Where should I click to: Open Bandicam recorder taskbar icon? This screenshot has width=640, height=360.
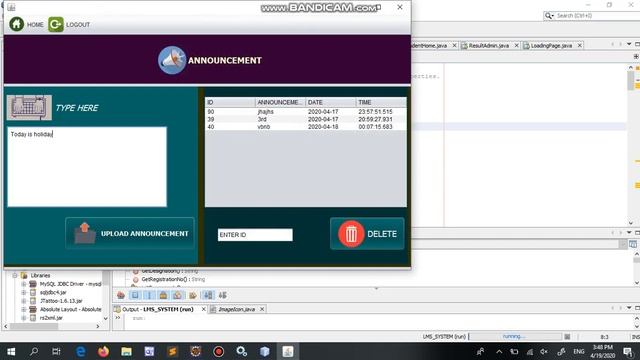[x=218, y=351]
